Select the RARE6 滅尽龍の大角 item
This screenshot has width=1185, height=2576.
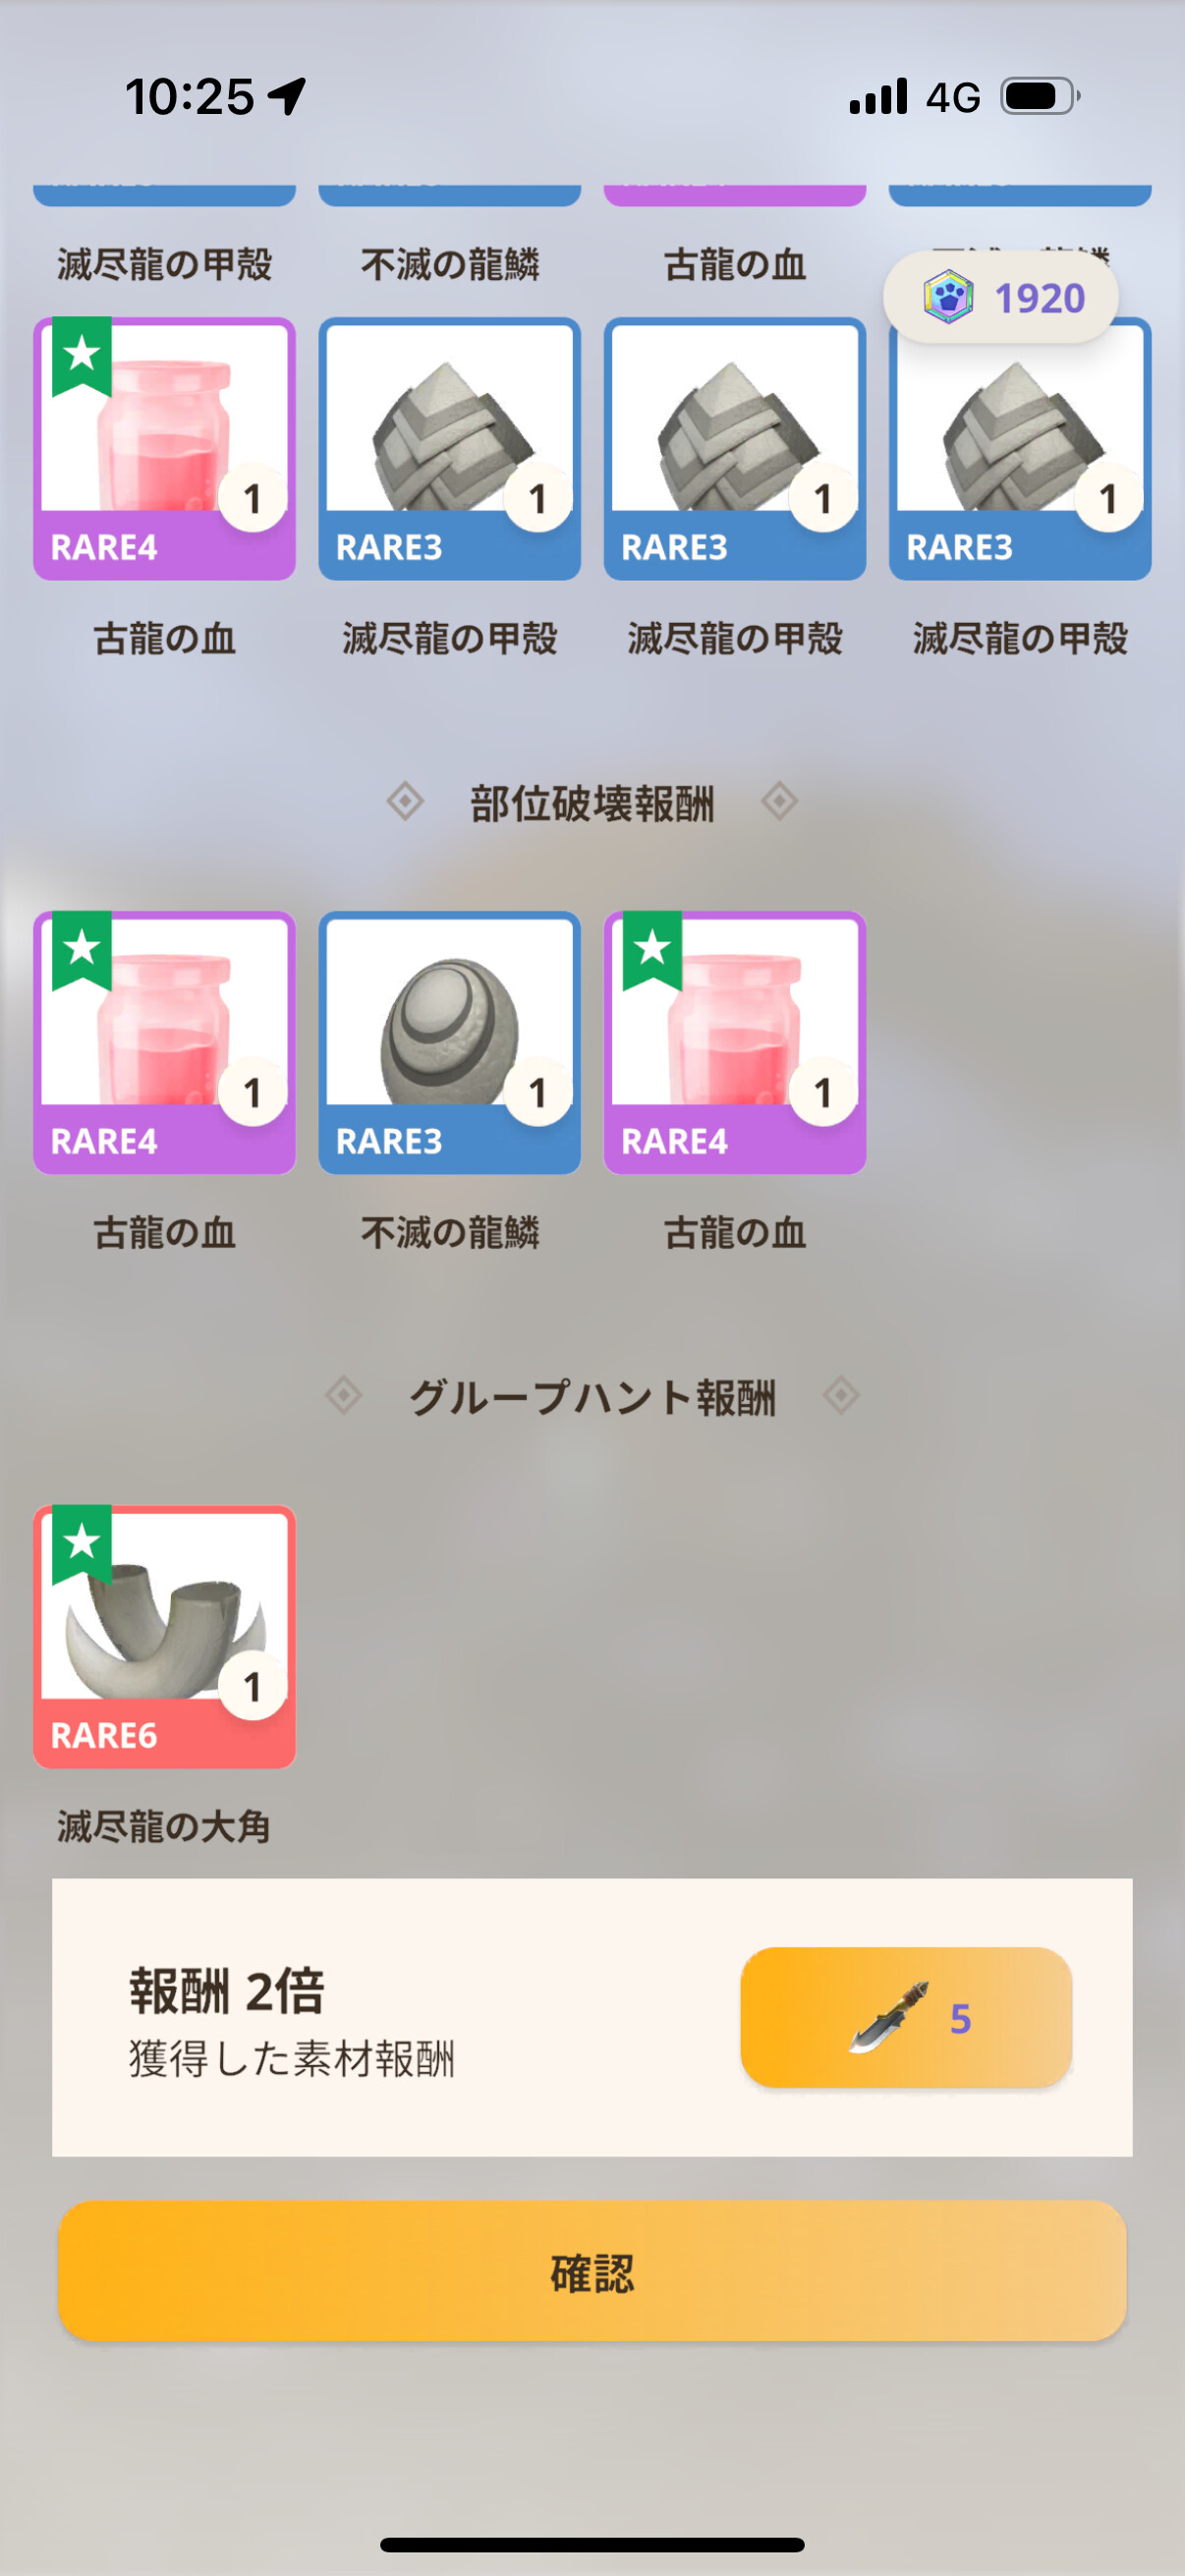pos(164,1636)
